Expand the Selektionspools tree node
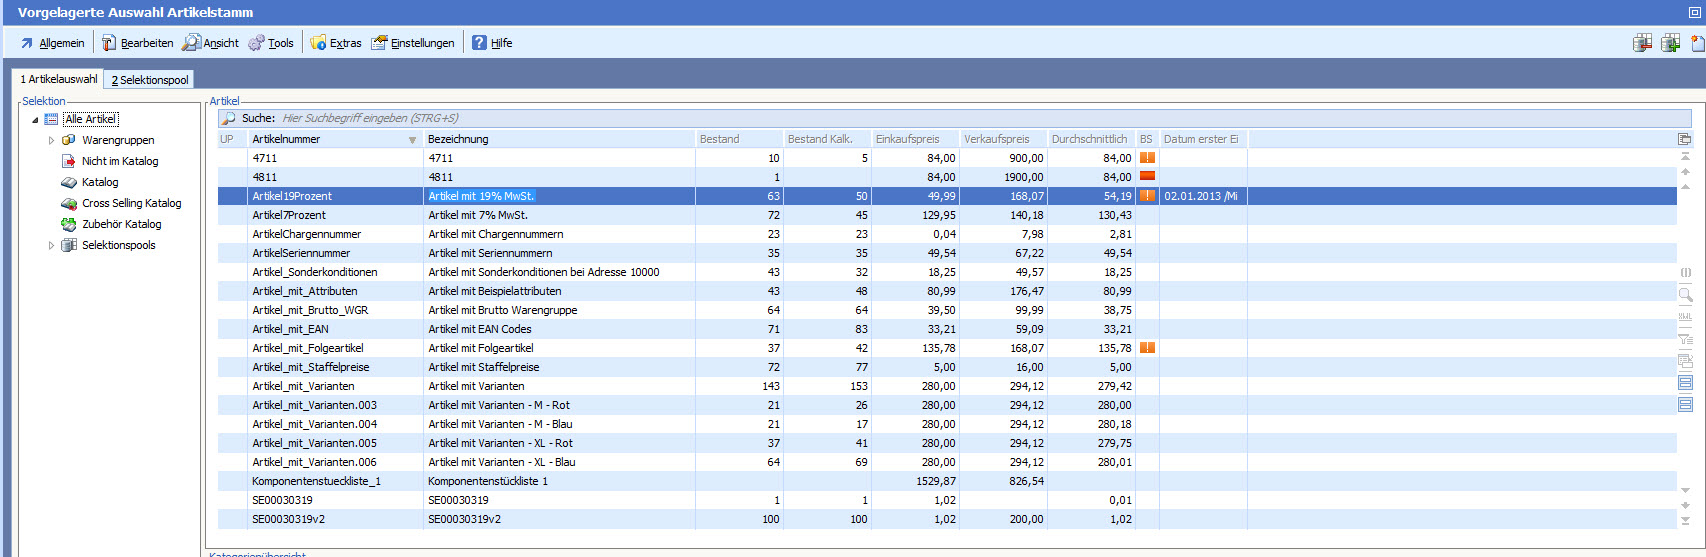This screenshot has width=1706, height=557. point(52,245)
